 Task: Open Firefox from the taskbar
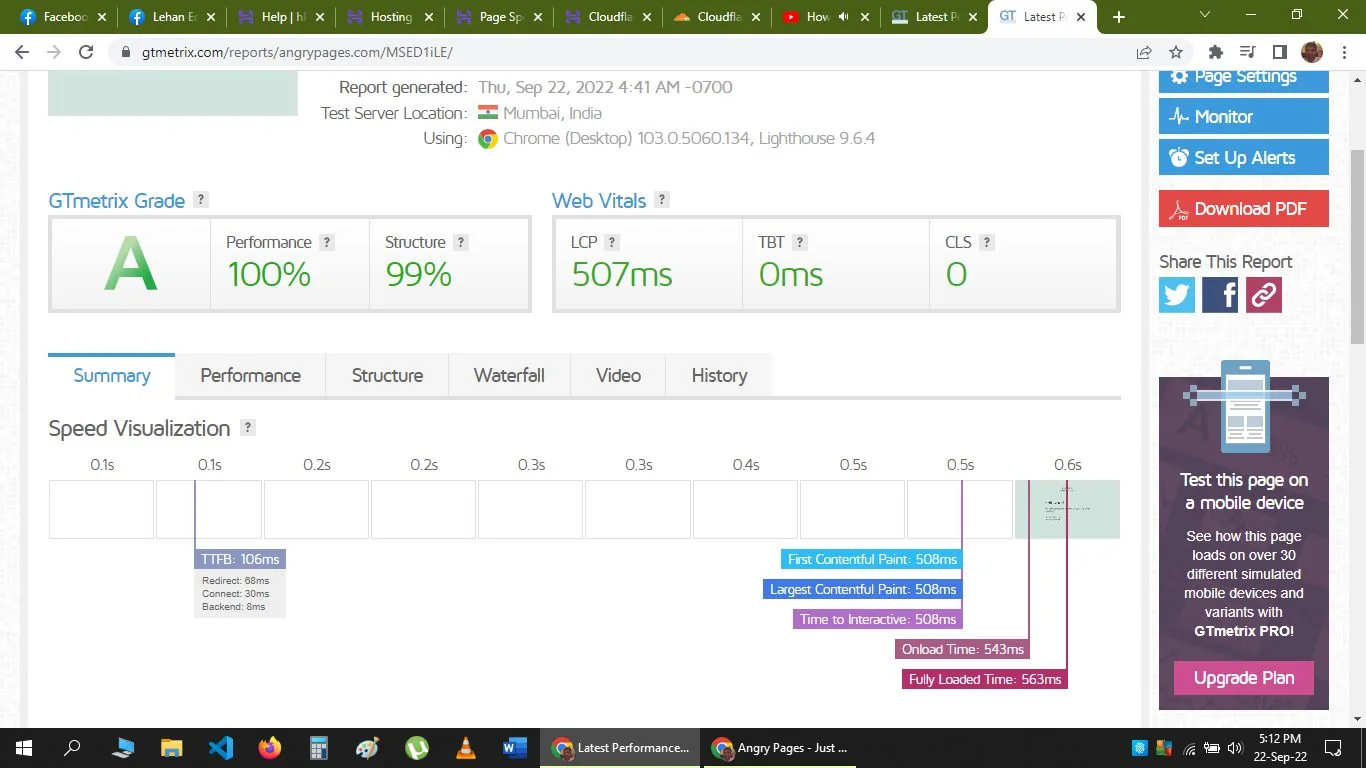[270, 747]
